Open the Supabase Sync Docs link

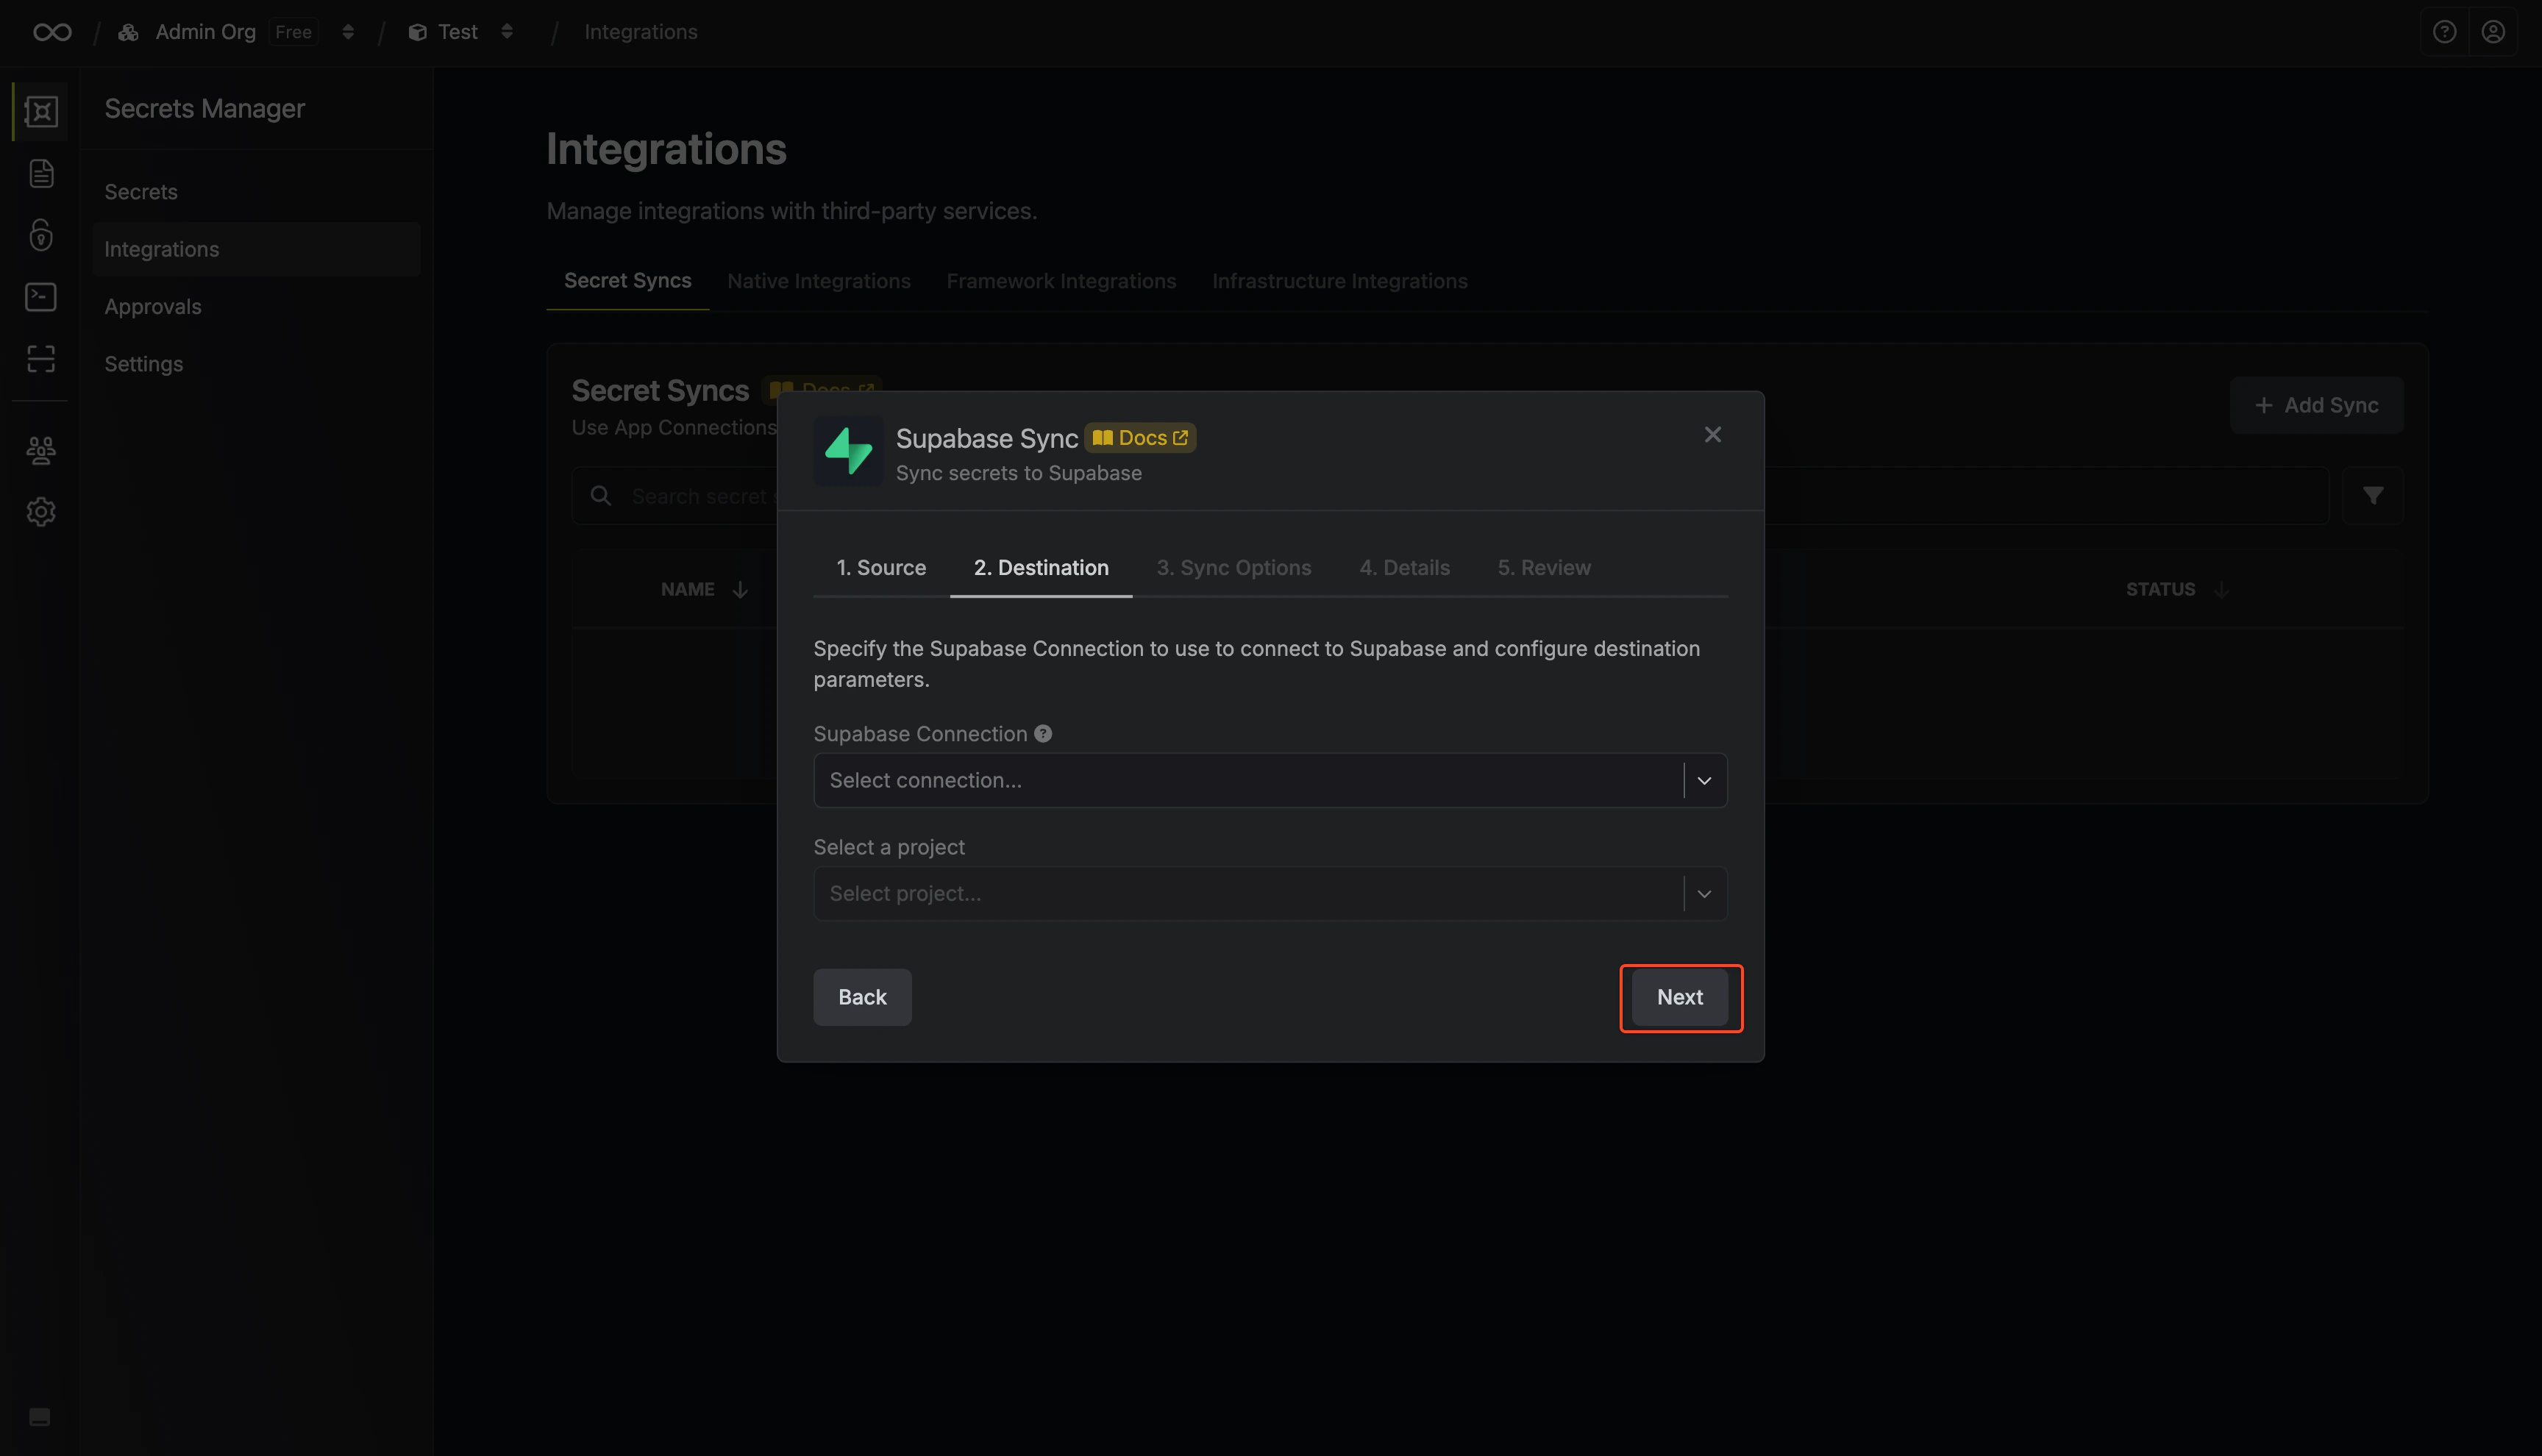tap(1140, 438)
